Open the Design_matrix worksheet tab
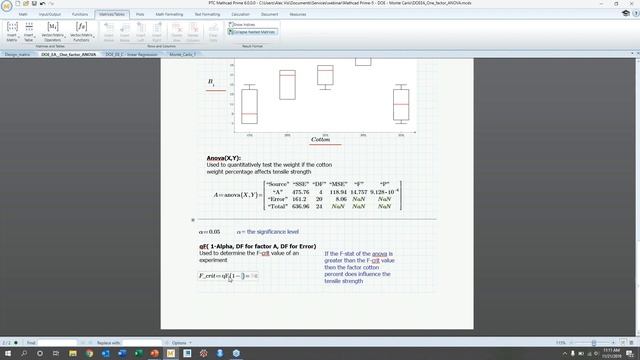Image resolution: width=640 pixels, height=360 pixels. [18, 54]
